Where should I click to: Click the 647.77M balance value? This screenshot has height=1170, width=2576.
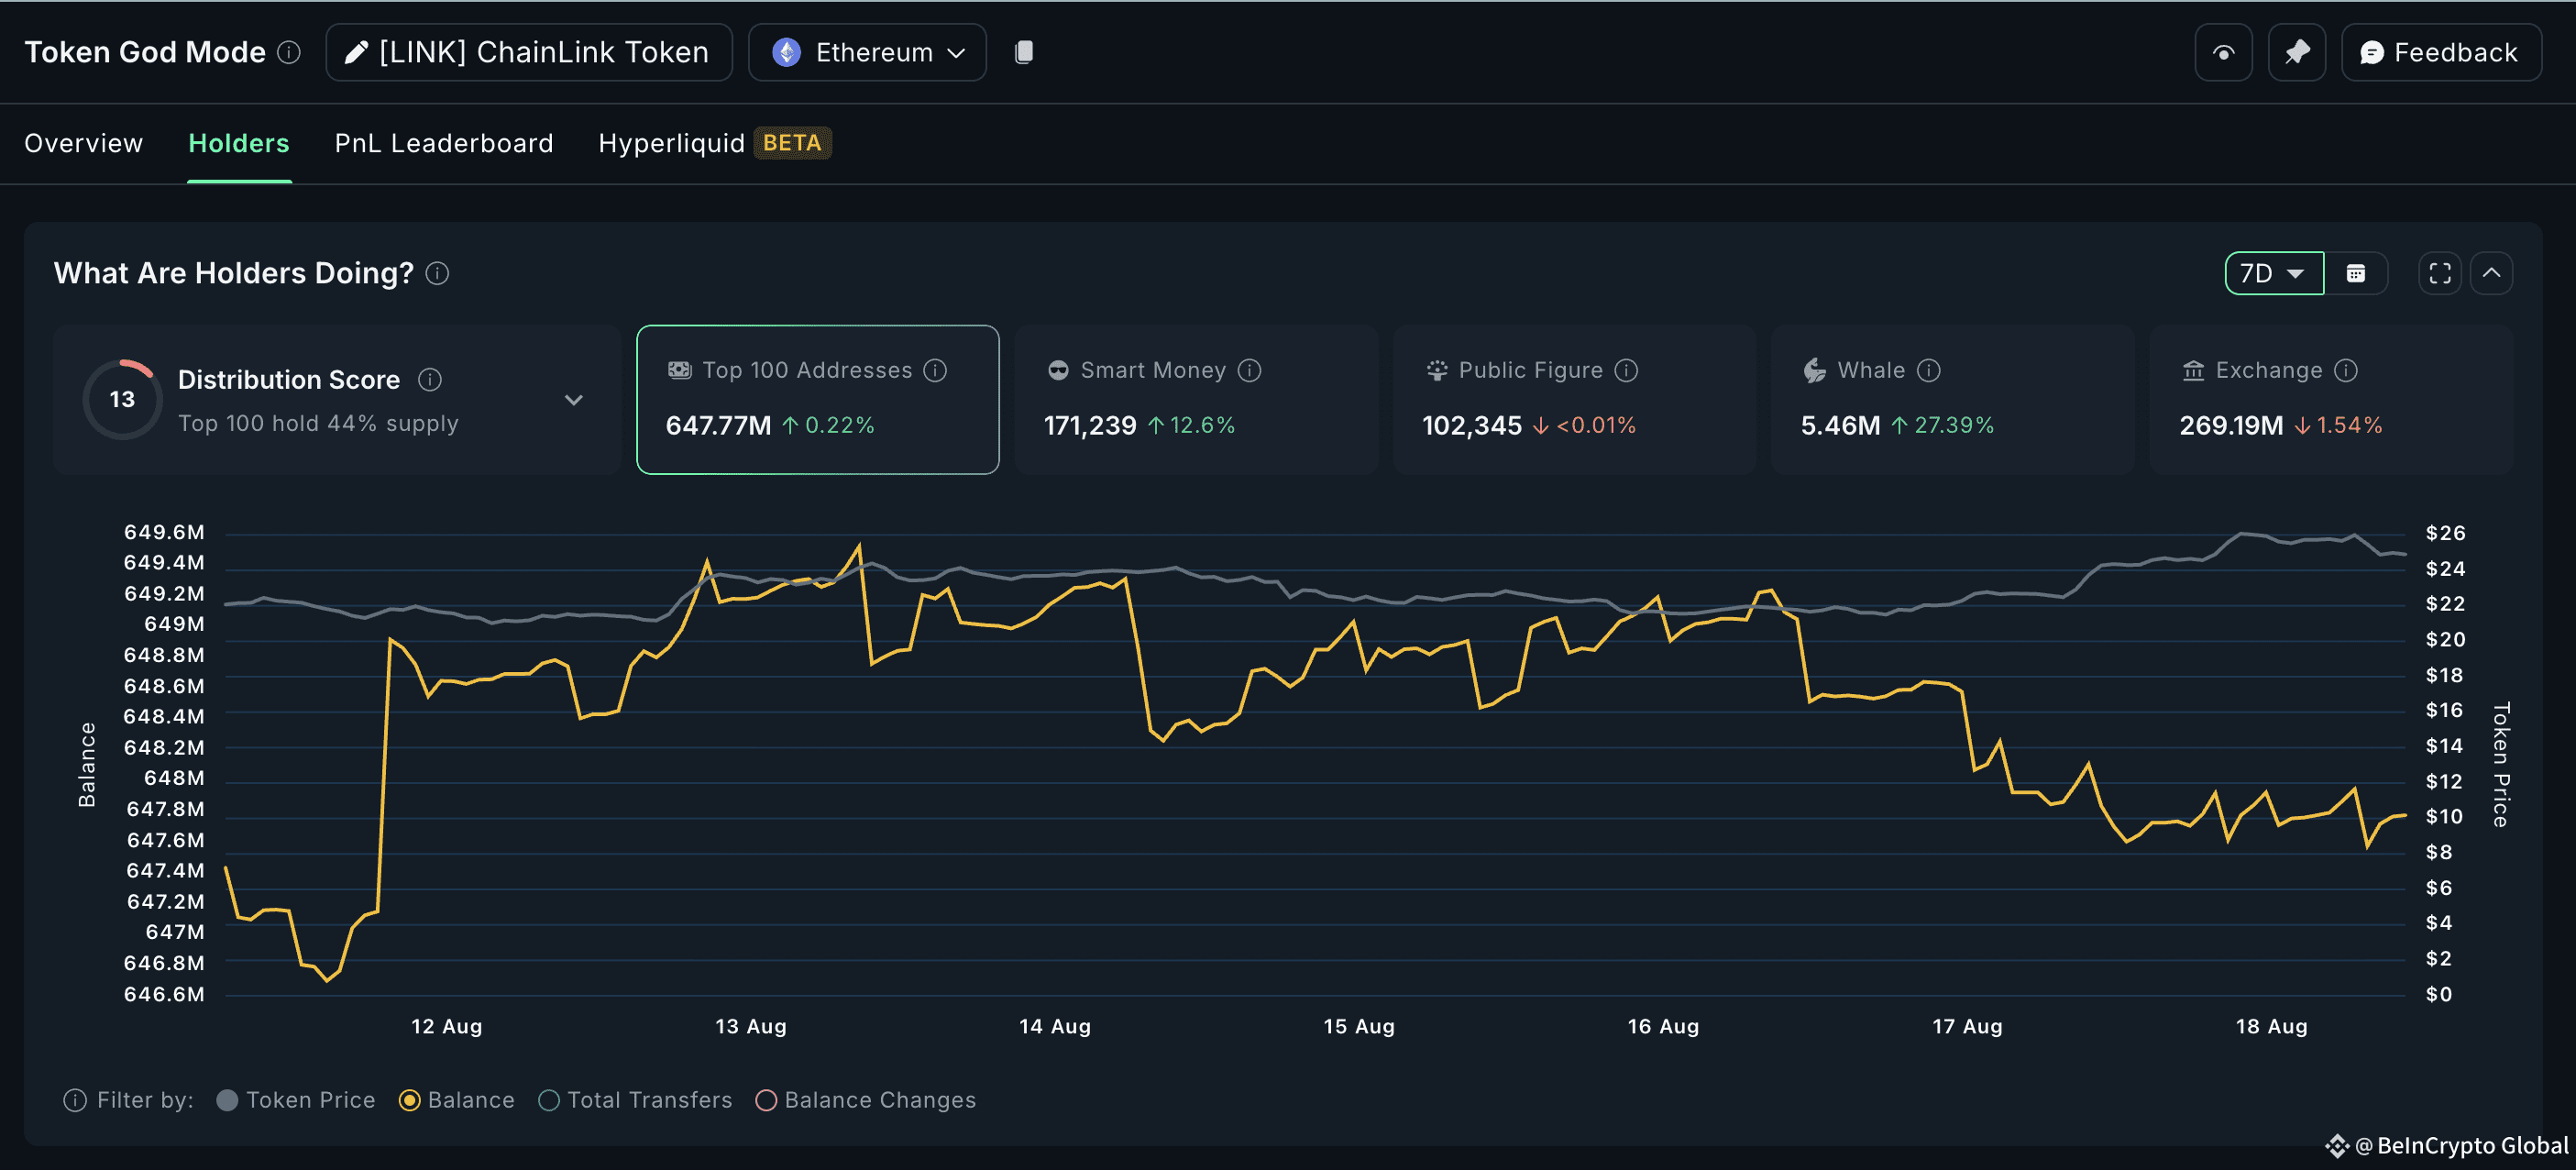point(718,425)
